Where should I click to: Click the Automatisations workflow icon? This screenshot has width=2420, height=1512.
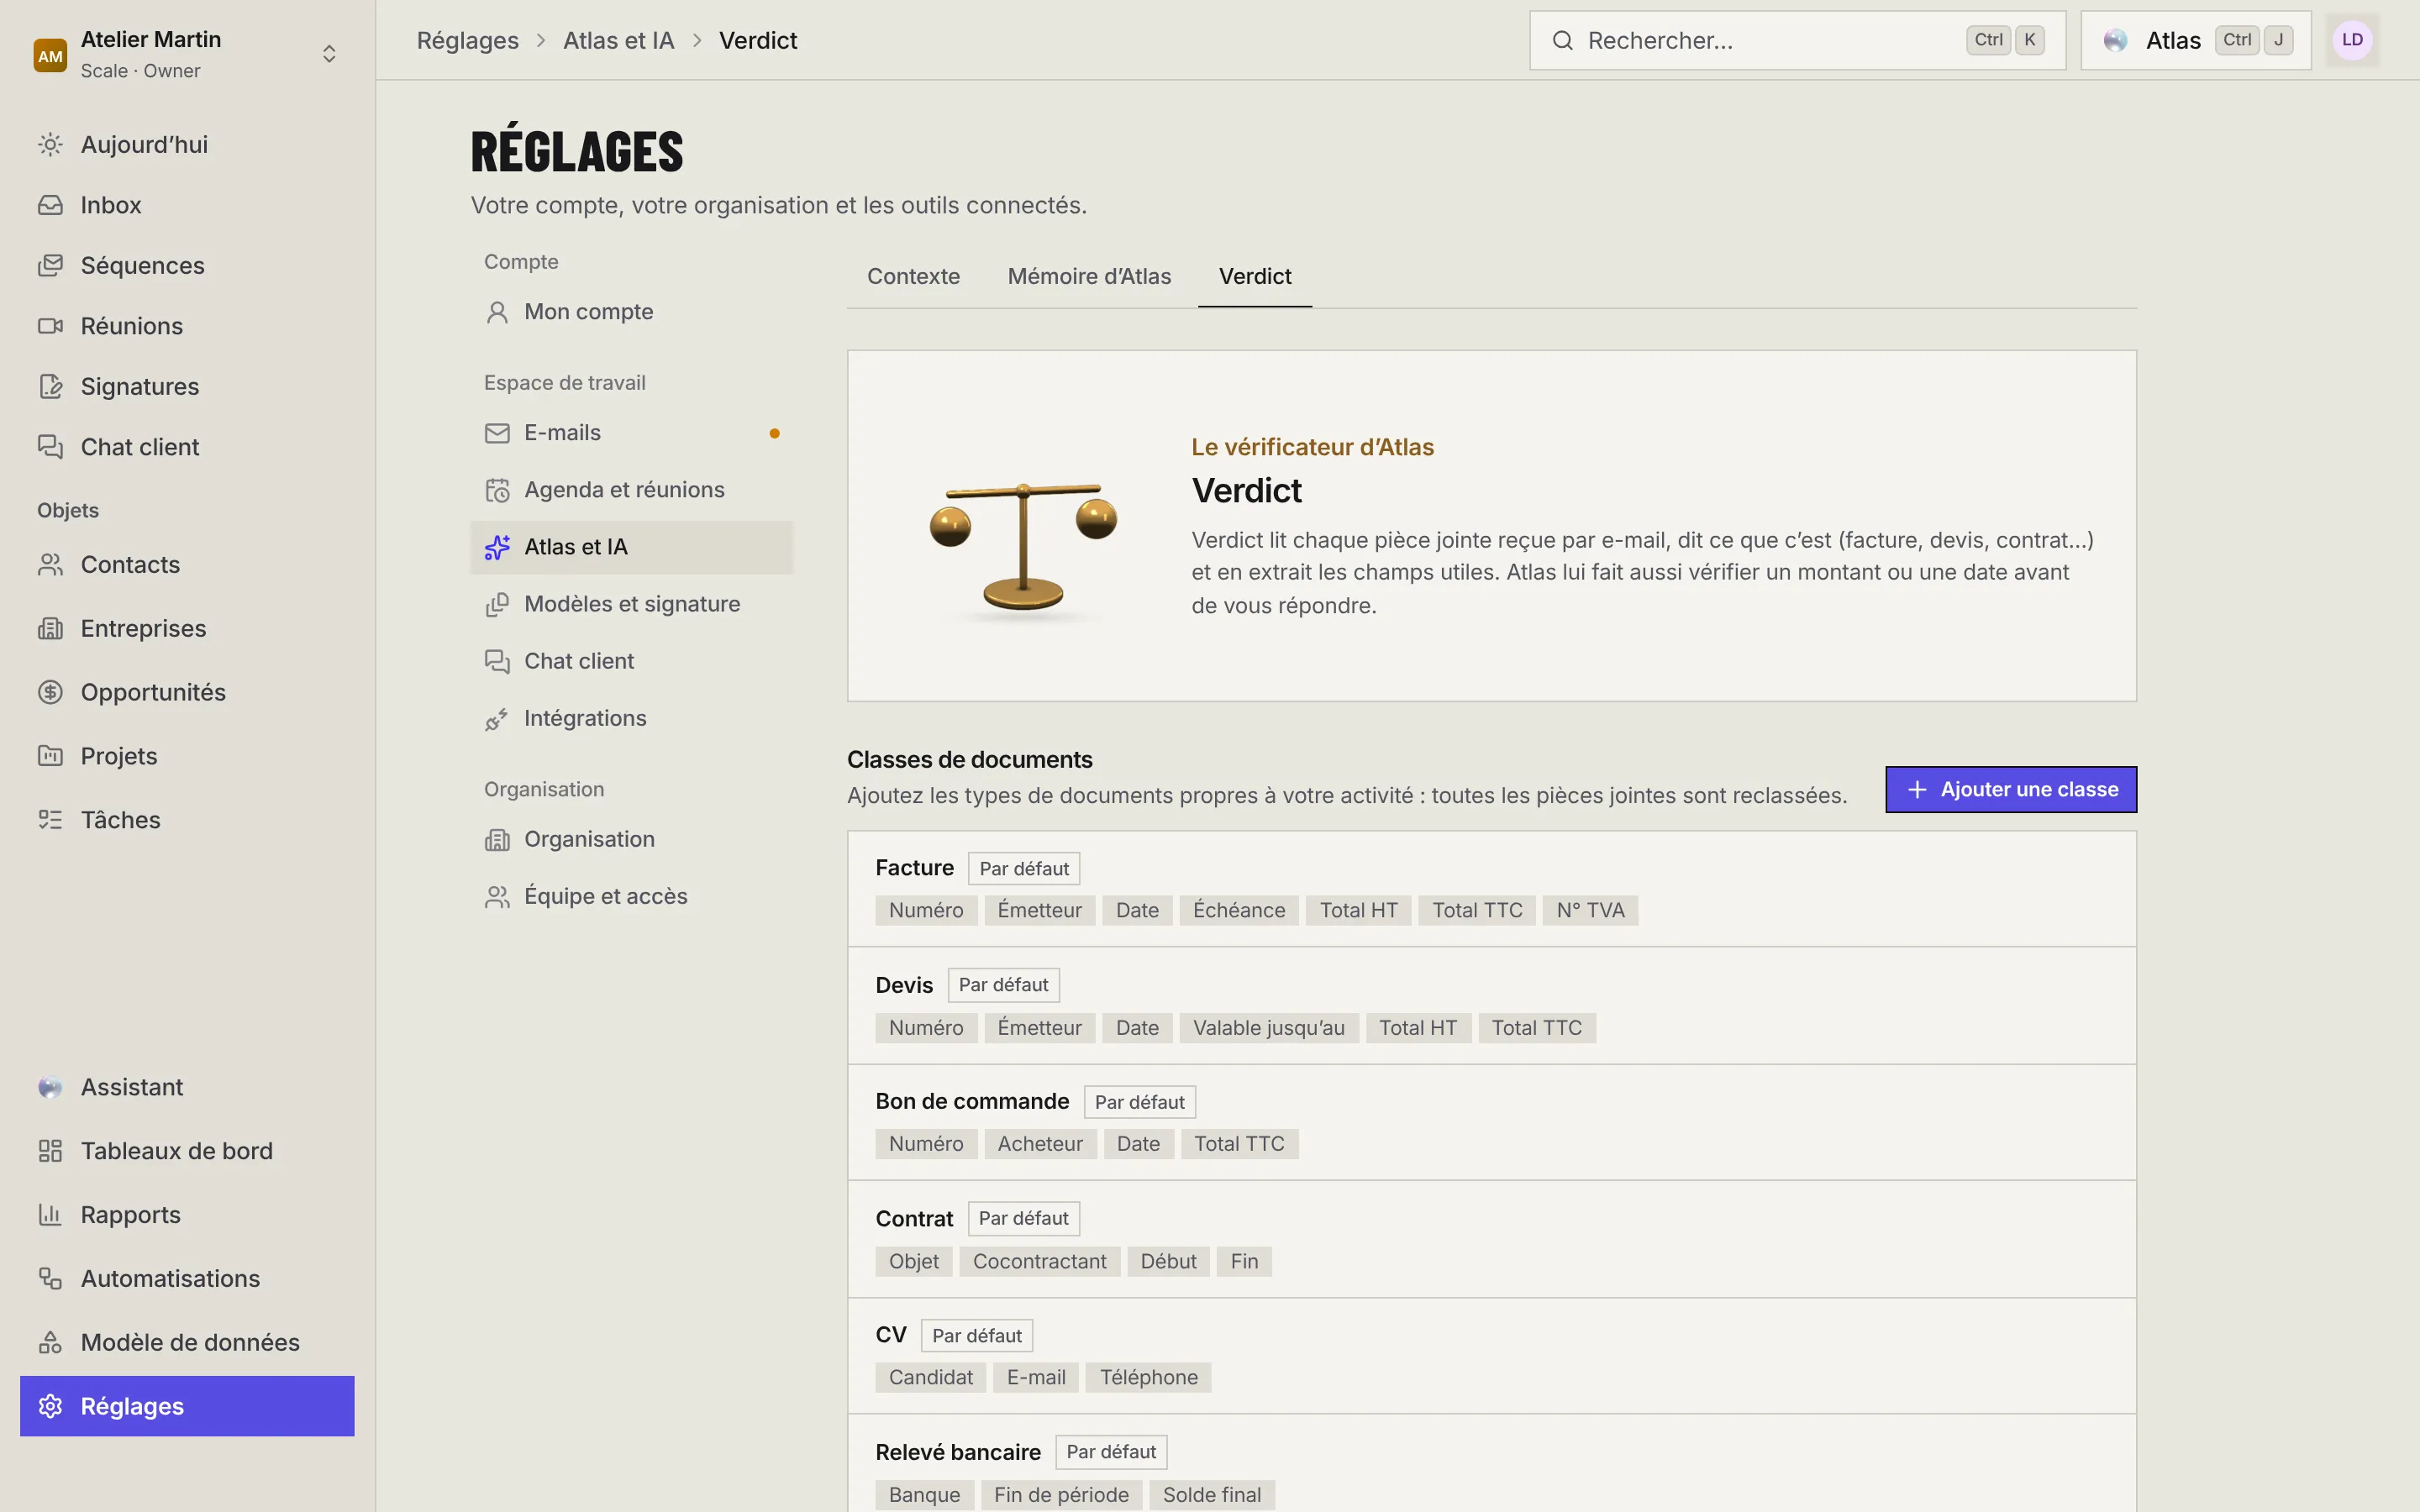point(50,1279)
